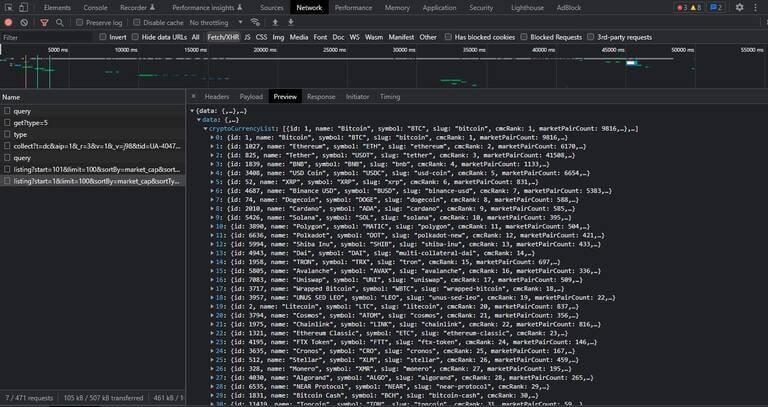Viewport: 768px width, 407px height.
Task: Filter by WS requests
Action: click(x=354, y=37)
